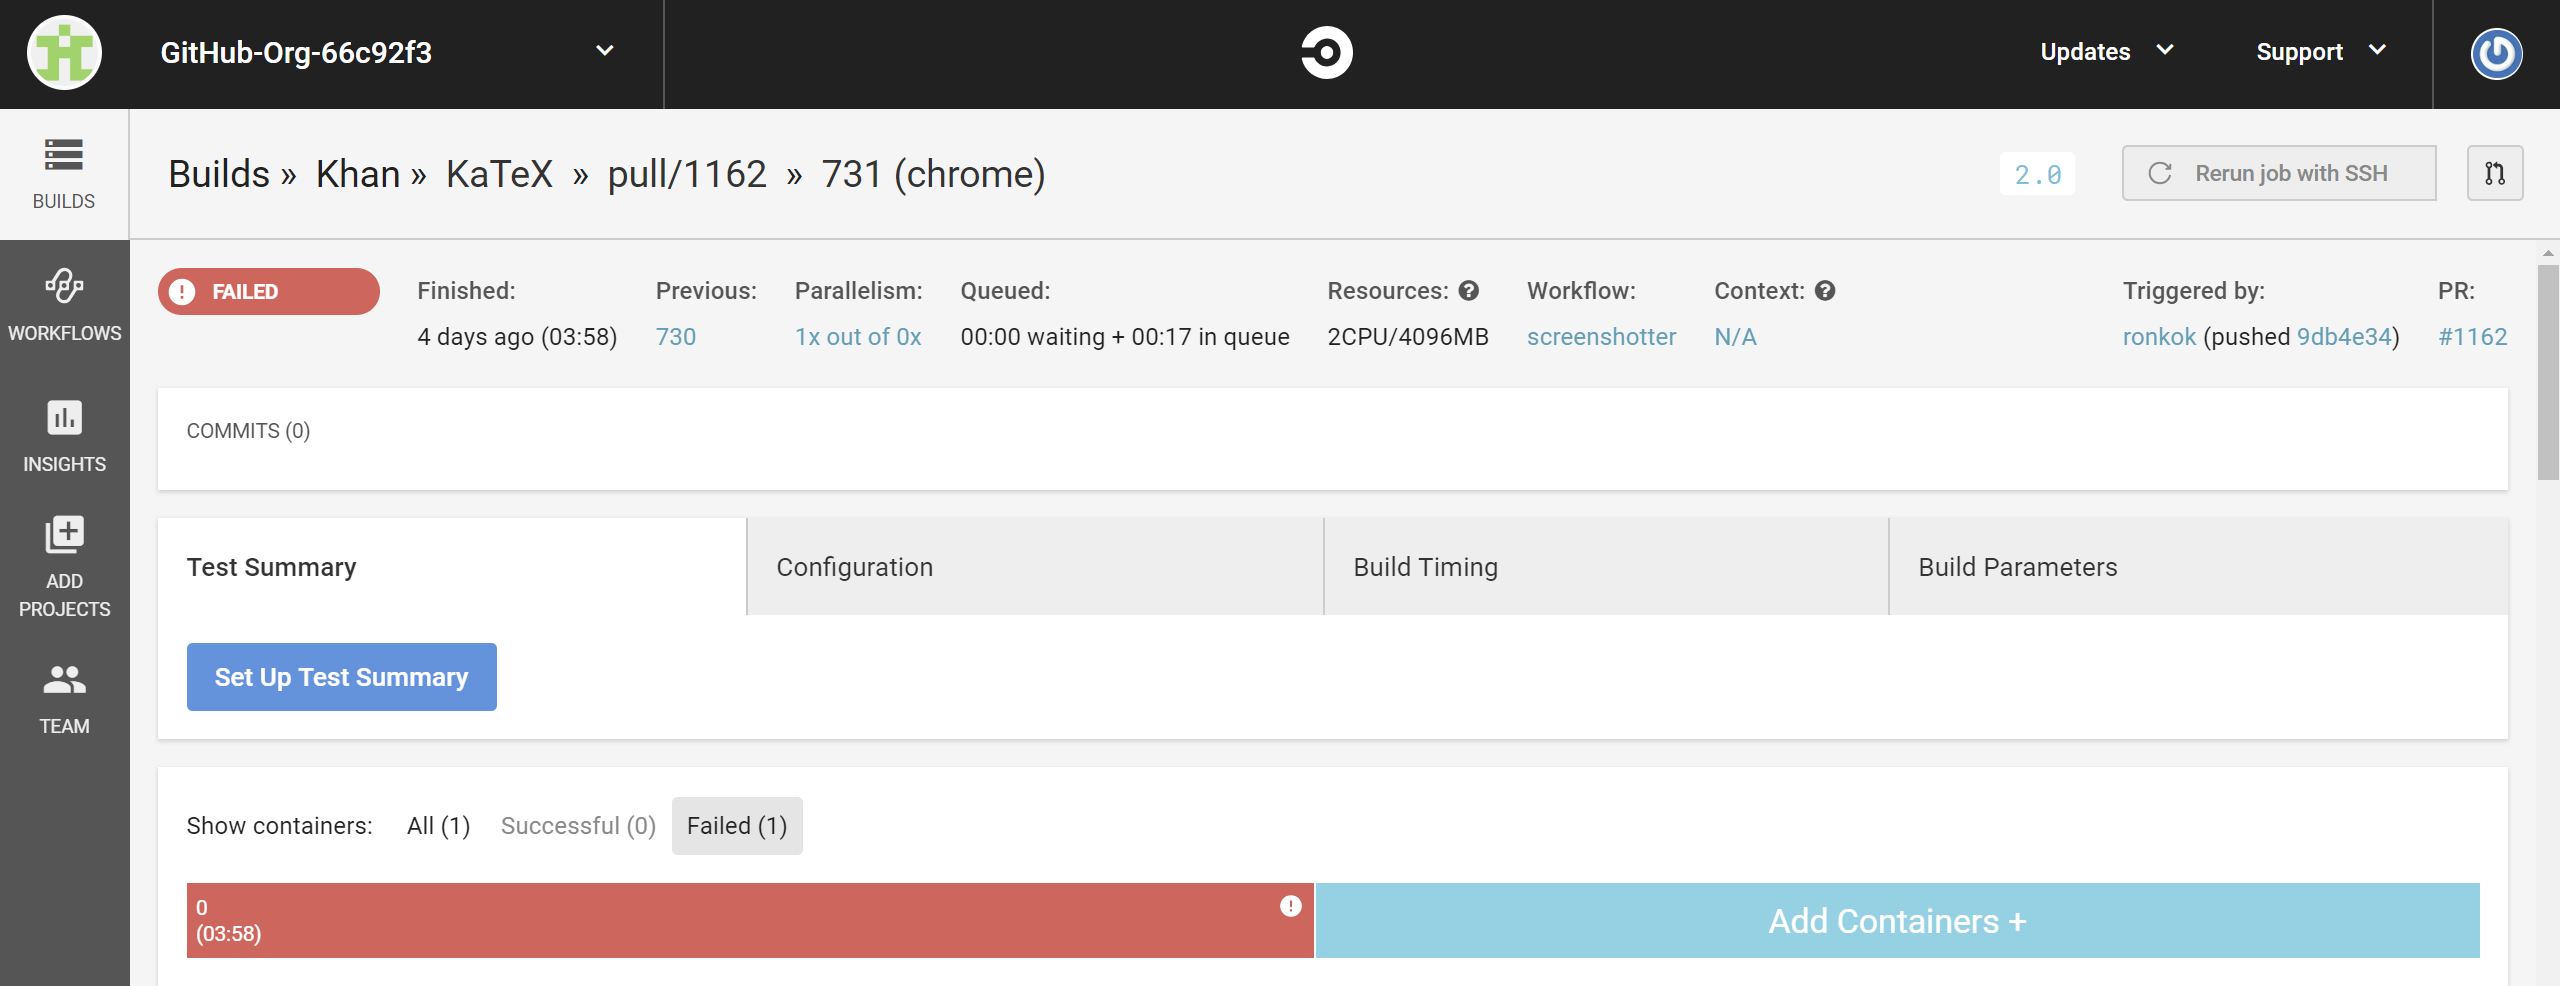Switch to the Build Parameters tab
Viewport: 2560px width, 986px height.
coord(2198,567)
